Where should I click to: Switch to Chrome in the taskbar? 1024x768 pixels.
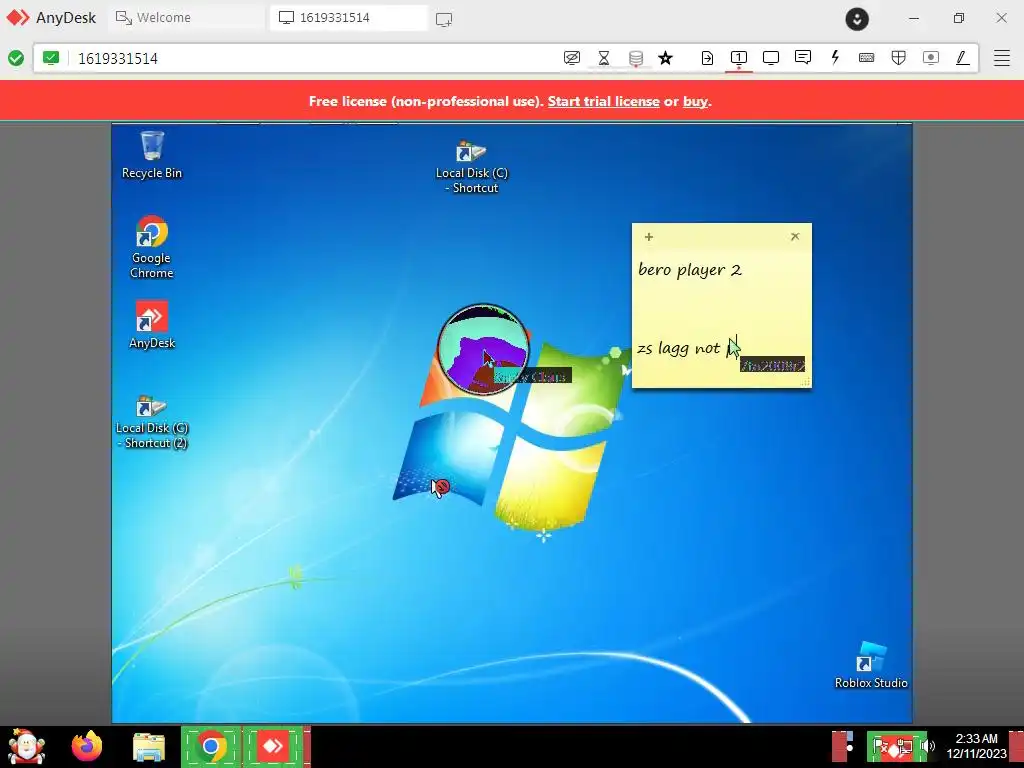(210, 746)
